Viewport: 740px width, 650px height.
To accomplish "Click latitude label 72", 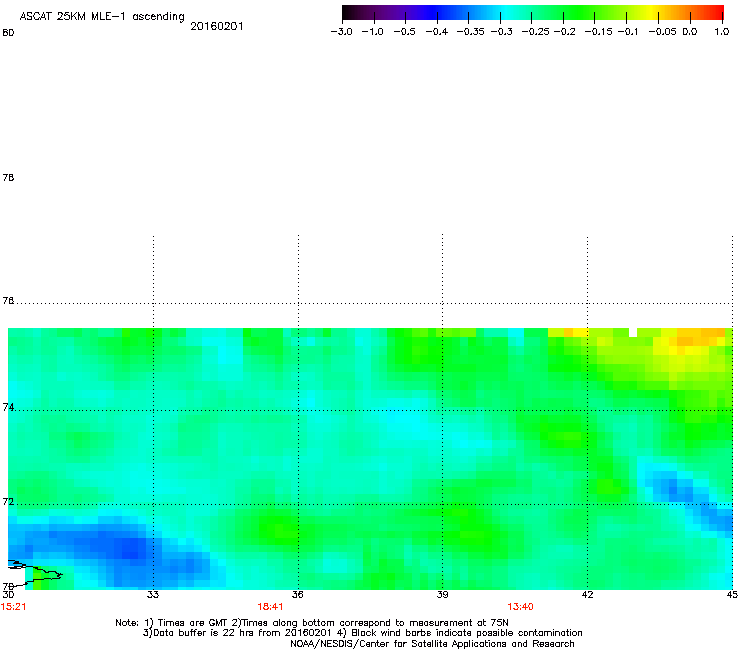I will tap(8, 502).
